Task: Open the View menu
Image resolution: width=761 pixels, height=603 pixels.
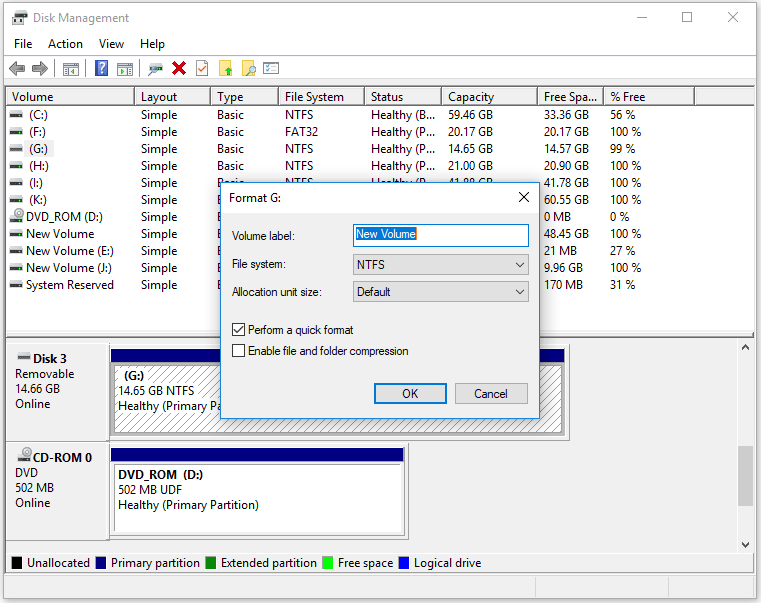Action: (x=111, y=44)
